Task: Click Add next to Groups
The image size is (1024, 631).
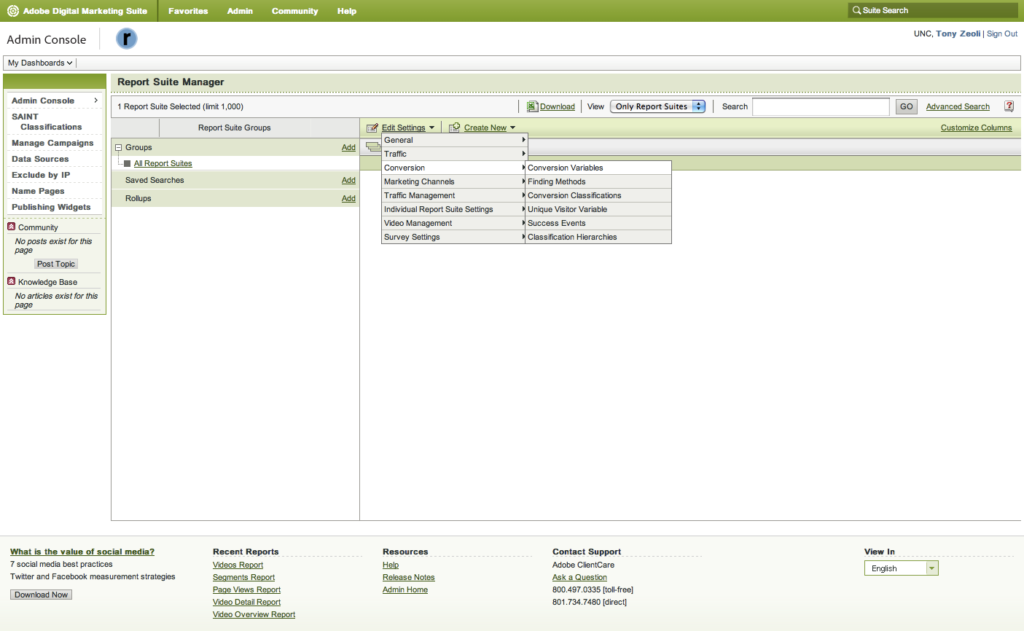Action: point(349,148)
